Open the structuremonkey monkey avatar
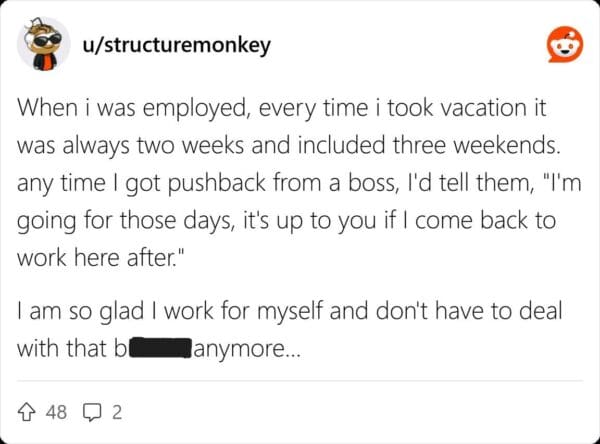The image size is (600, 444). (x=41, y=46)
